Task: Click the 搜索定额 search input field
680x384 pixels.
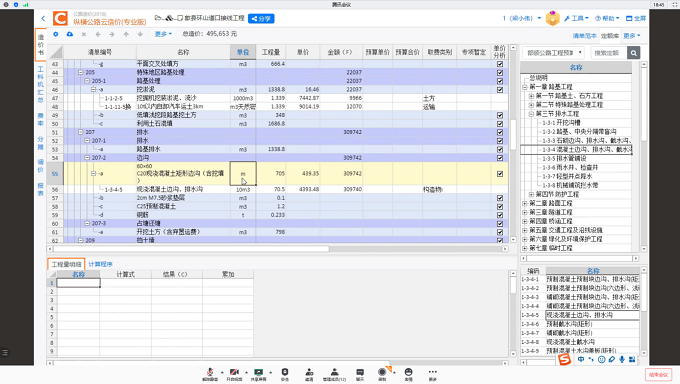Action: [x=608, y=53]
